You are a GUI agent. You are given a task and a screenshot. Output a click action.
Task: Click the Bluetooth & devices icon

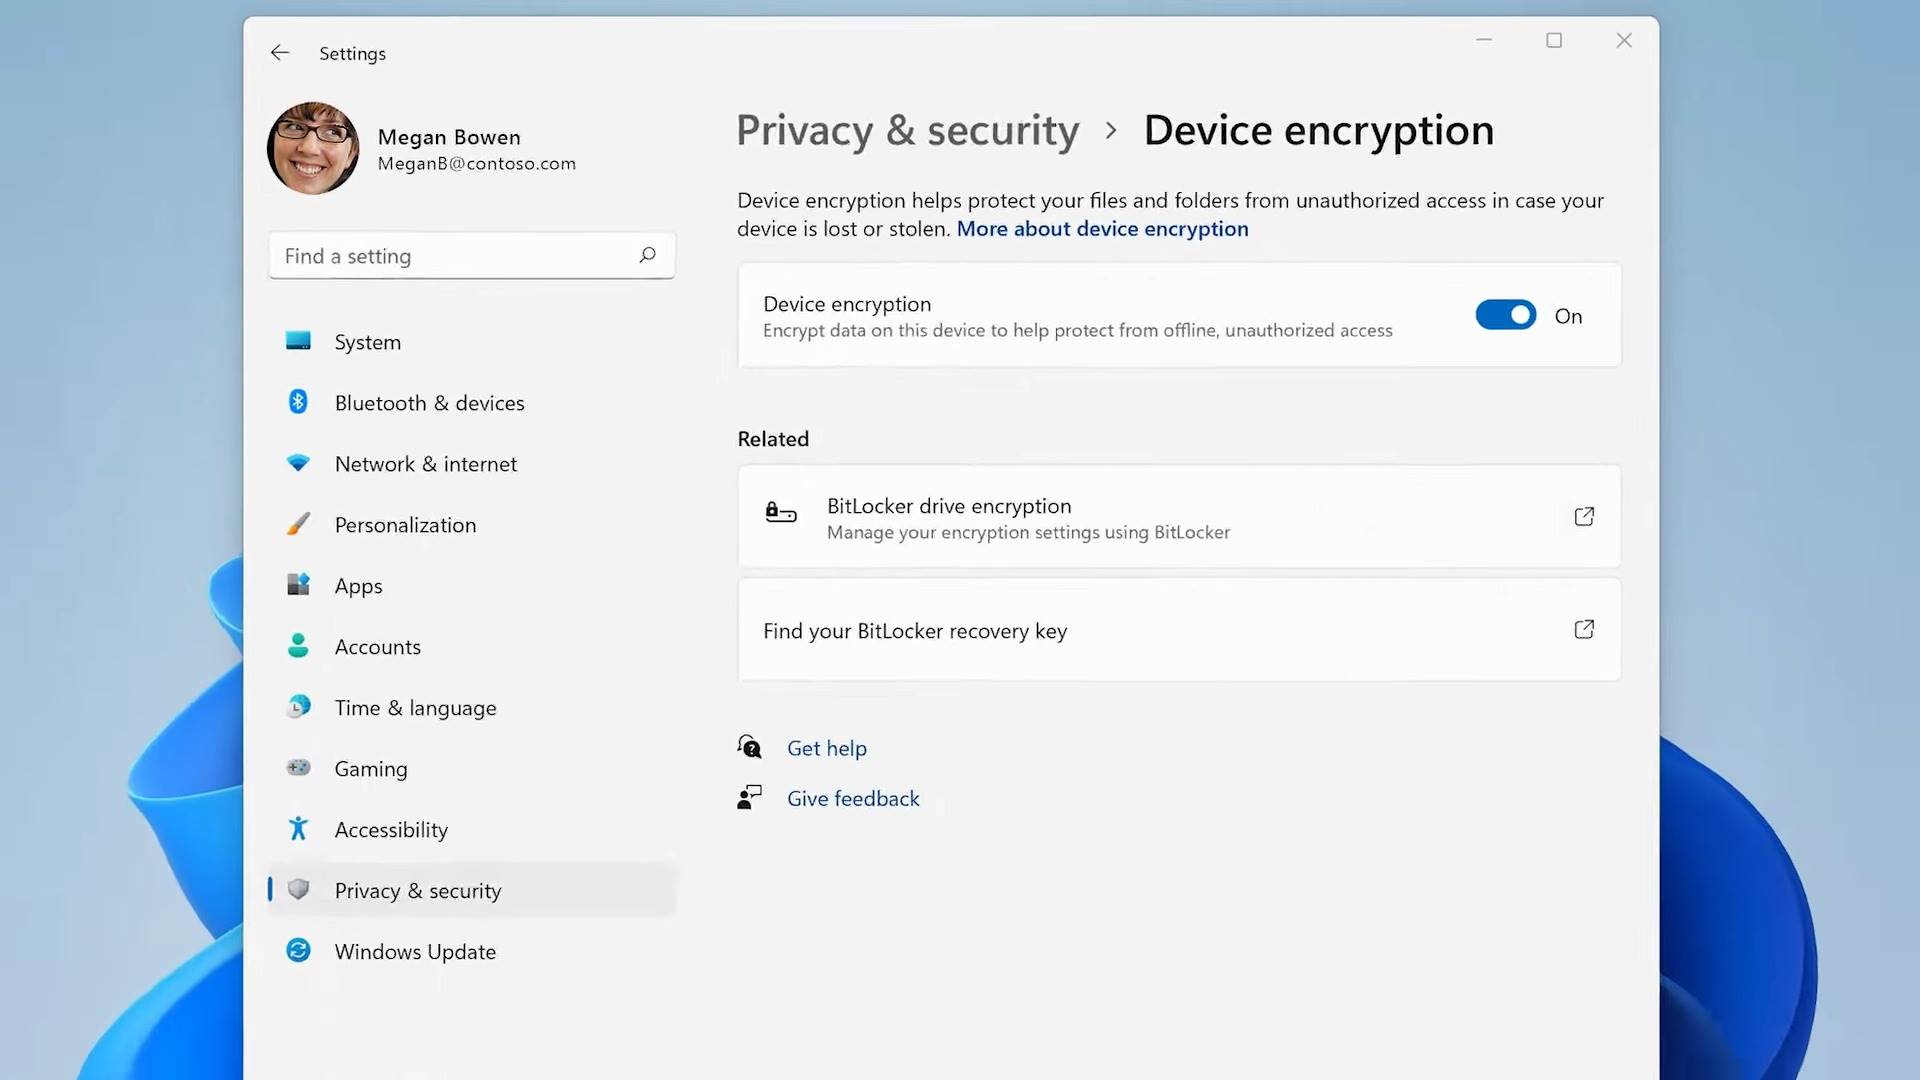[x=298, y=402]
